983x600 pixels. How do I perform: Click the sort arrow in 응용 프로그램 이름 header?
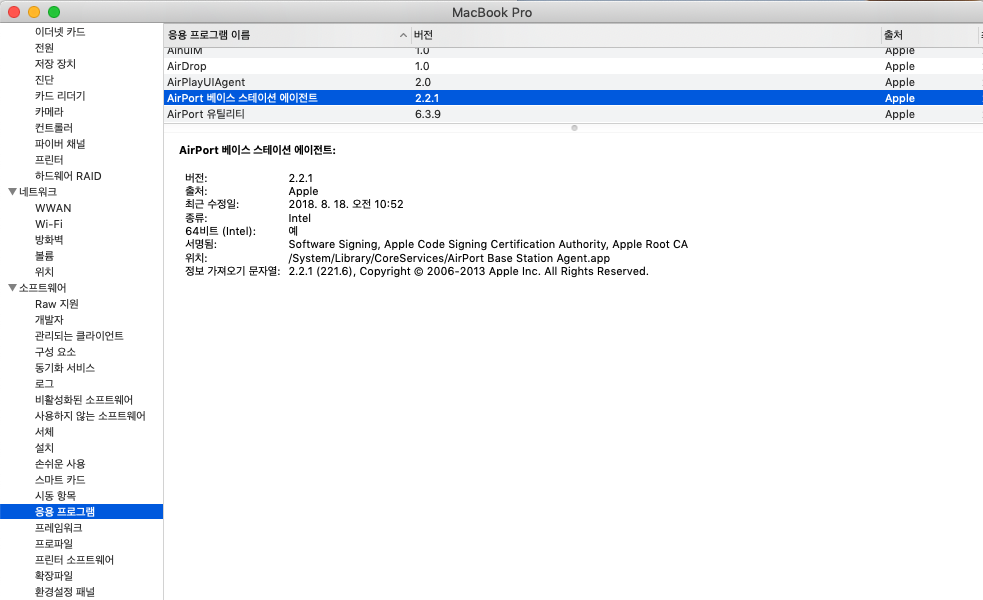tap(403, 35)
